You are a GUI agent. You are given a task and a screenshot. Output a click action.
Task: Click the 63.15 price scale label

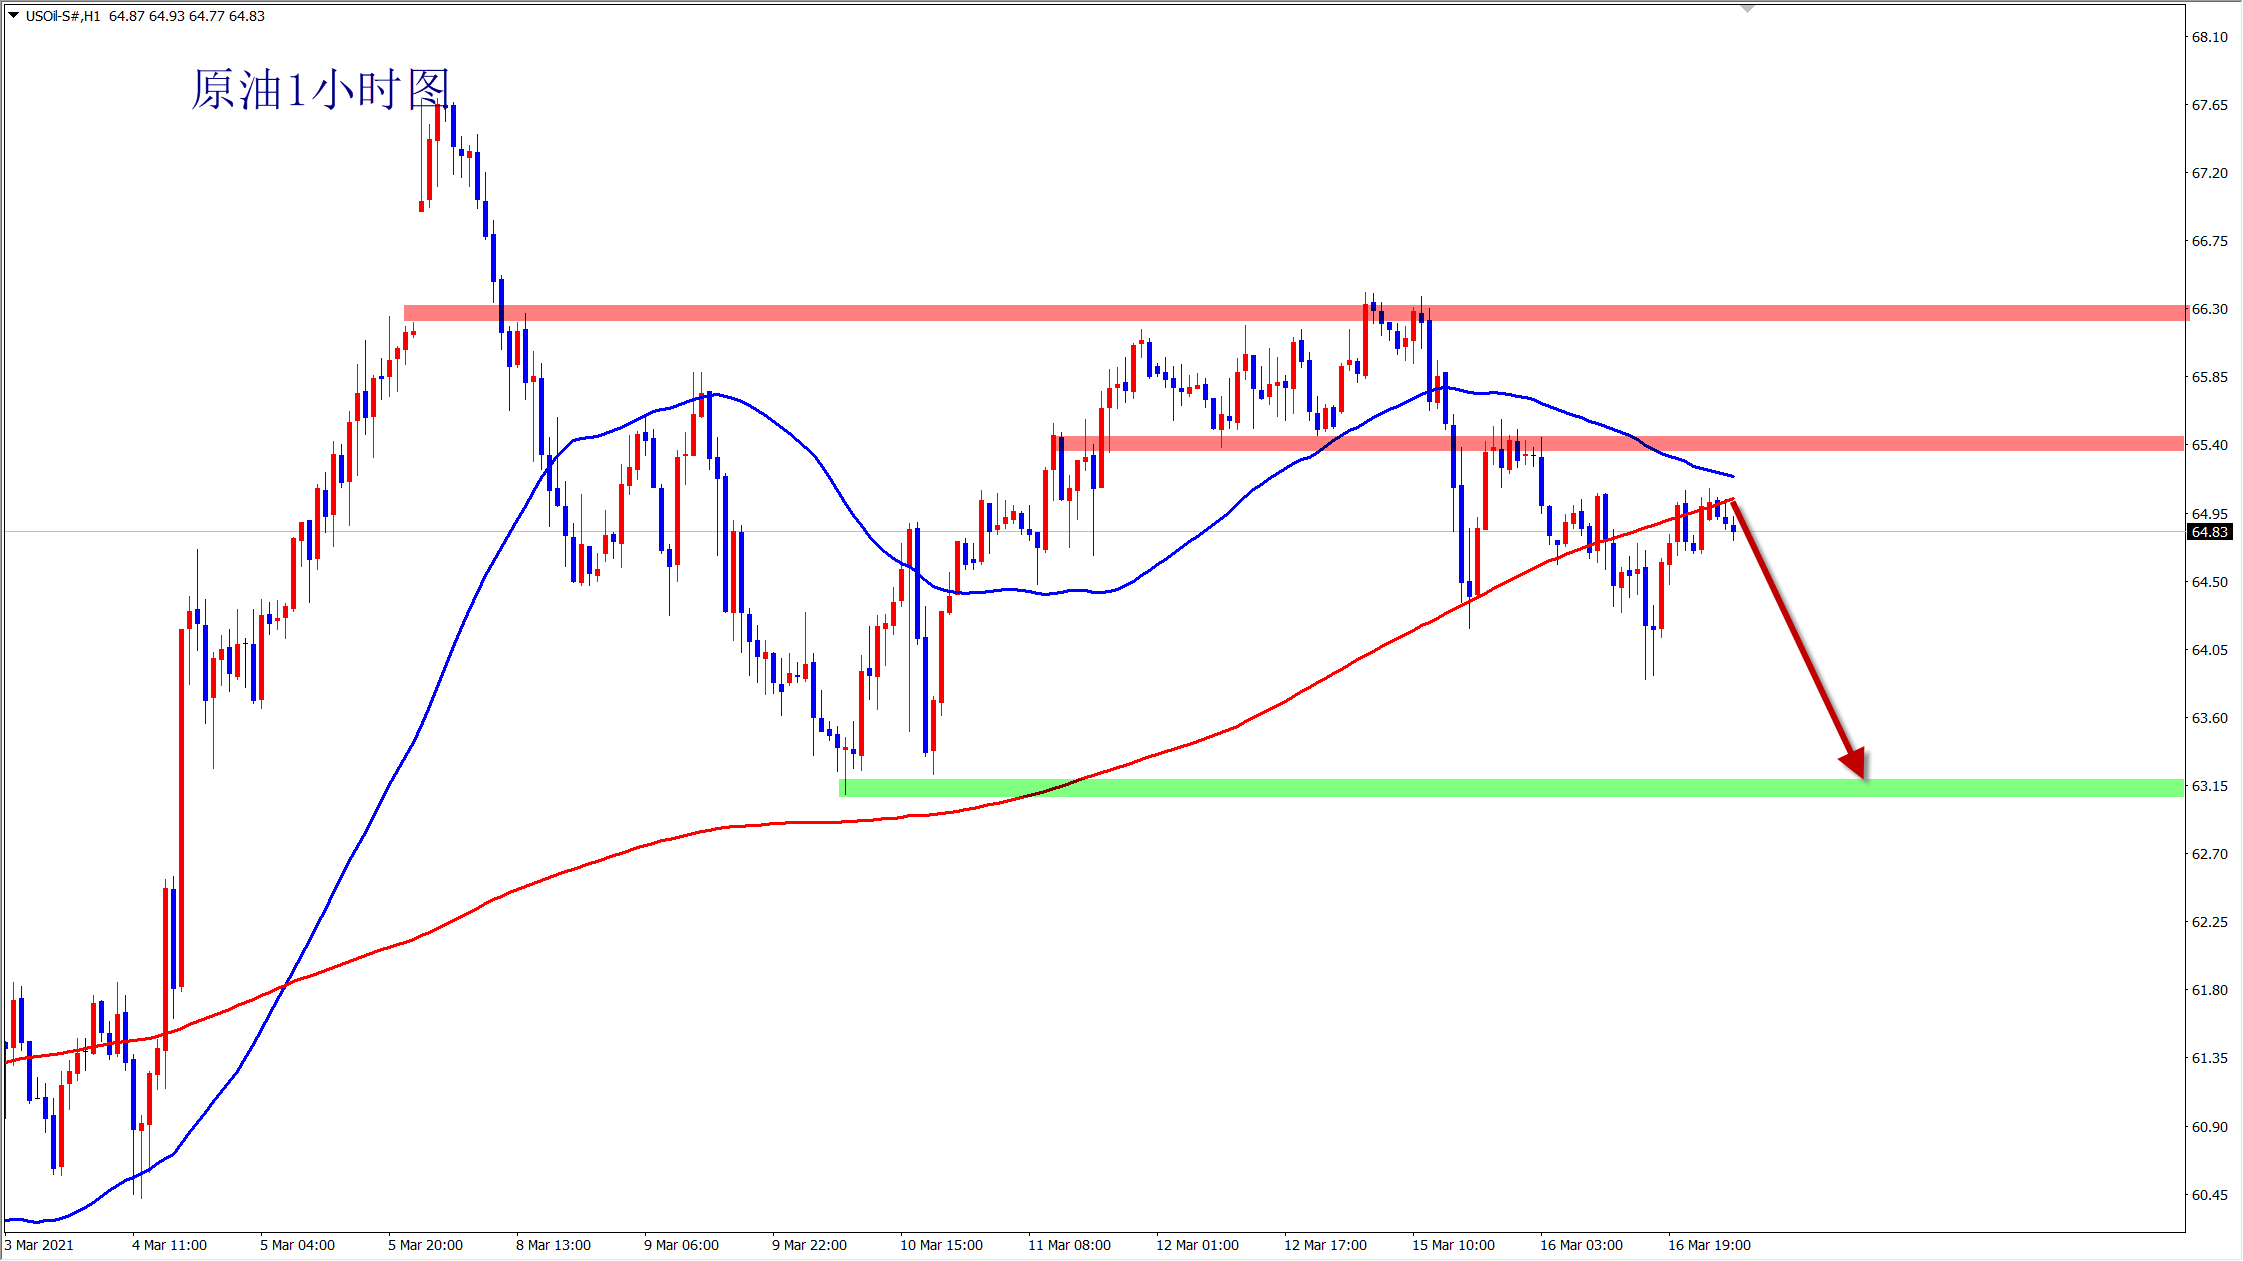pos(2209,786)
